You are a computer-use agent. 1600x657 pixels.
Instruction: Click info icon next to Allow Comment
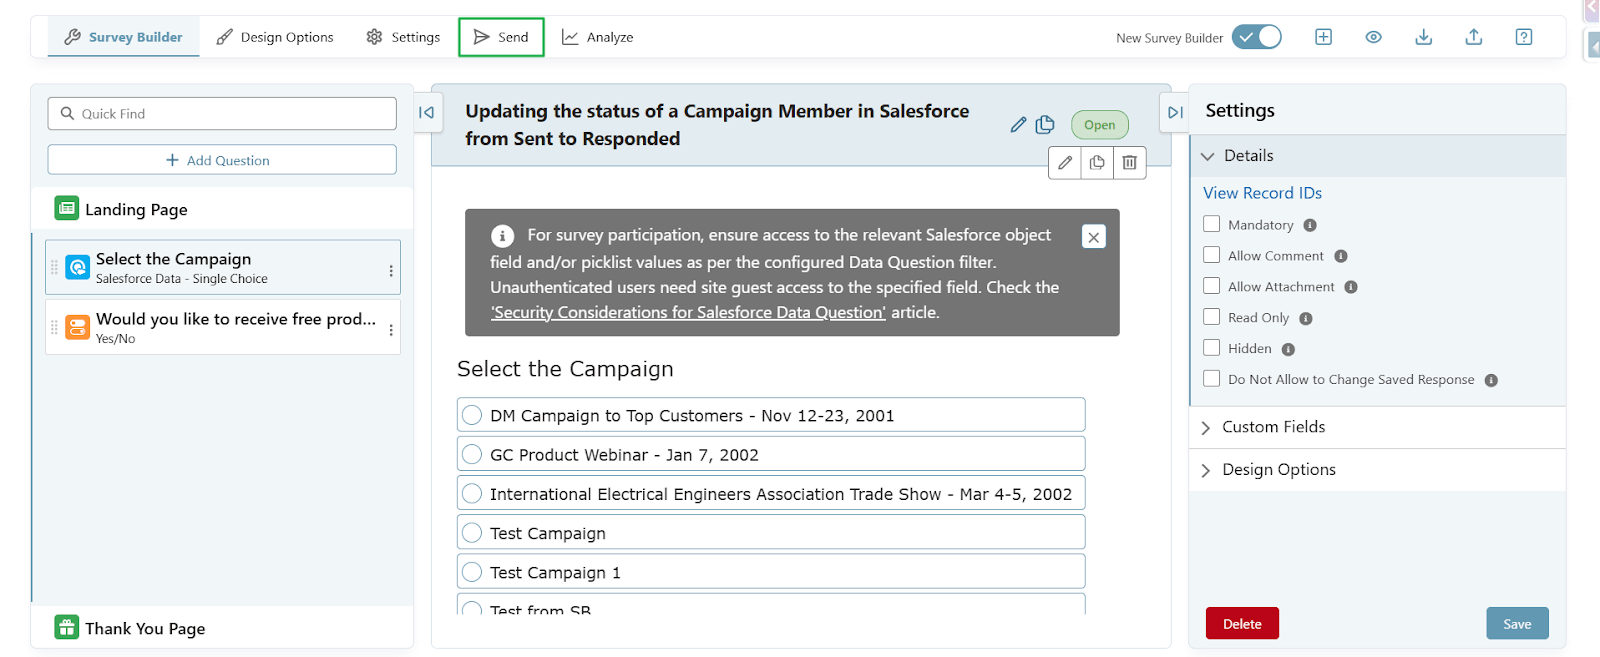[x=1341, y=256]
